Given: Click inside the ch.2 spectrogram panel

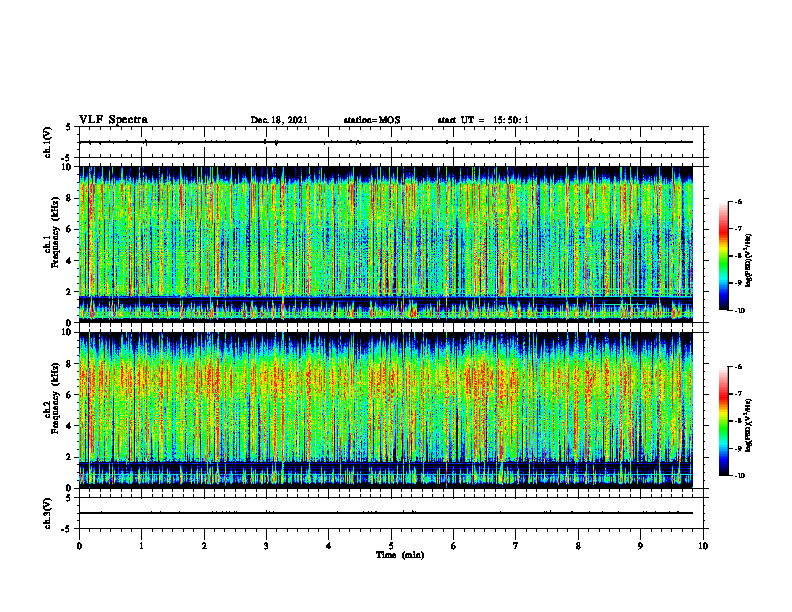Looking at the screenshot, I should point(386,410).
